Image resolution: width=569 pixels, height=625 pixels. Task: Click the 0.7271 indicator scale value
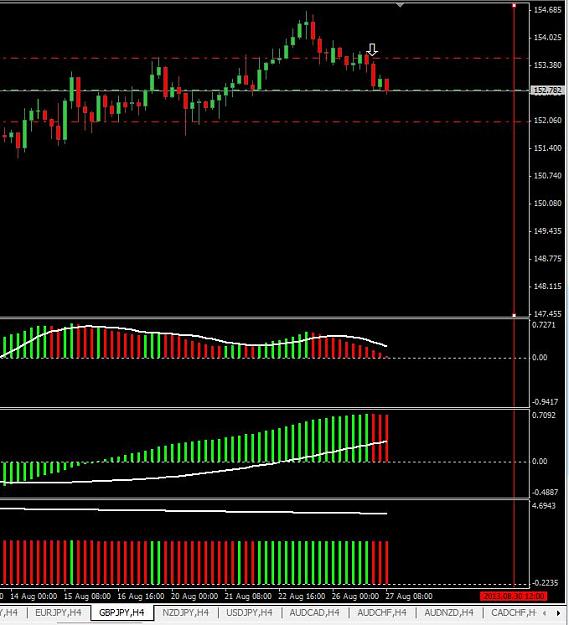pyautogui.click(x=543, y=325)
